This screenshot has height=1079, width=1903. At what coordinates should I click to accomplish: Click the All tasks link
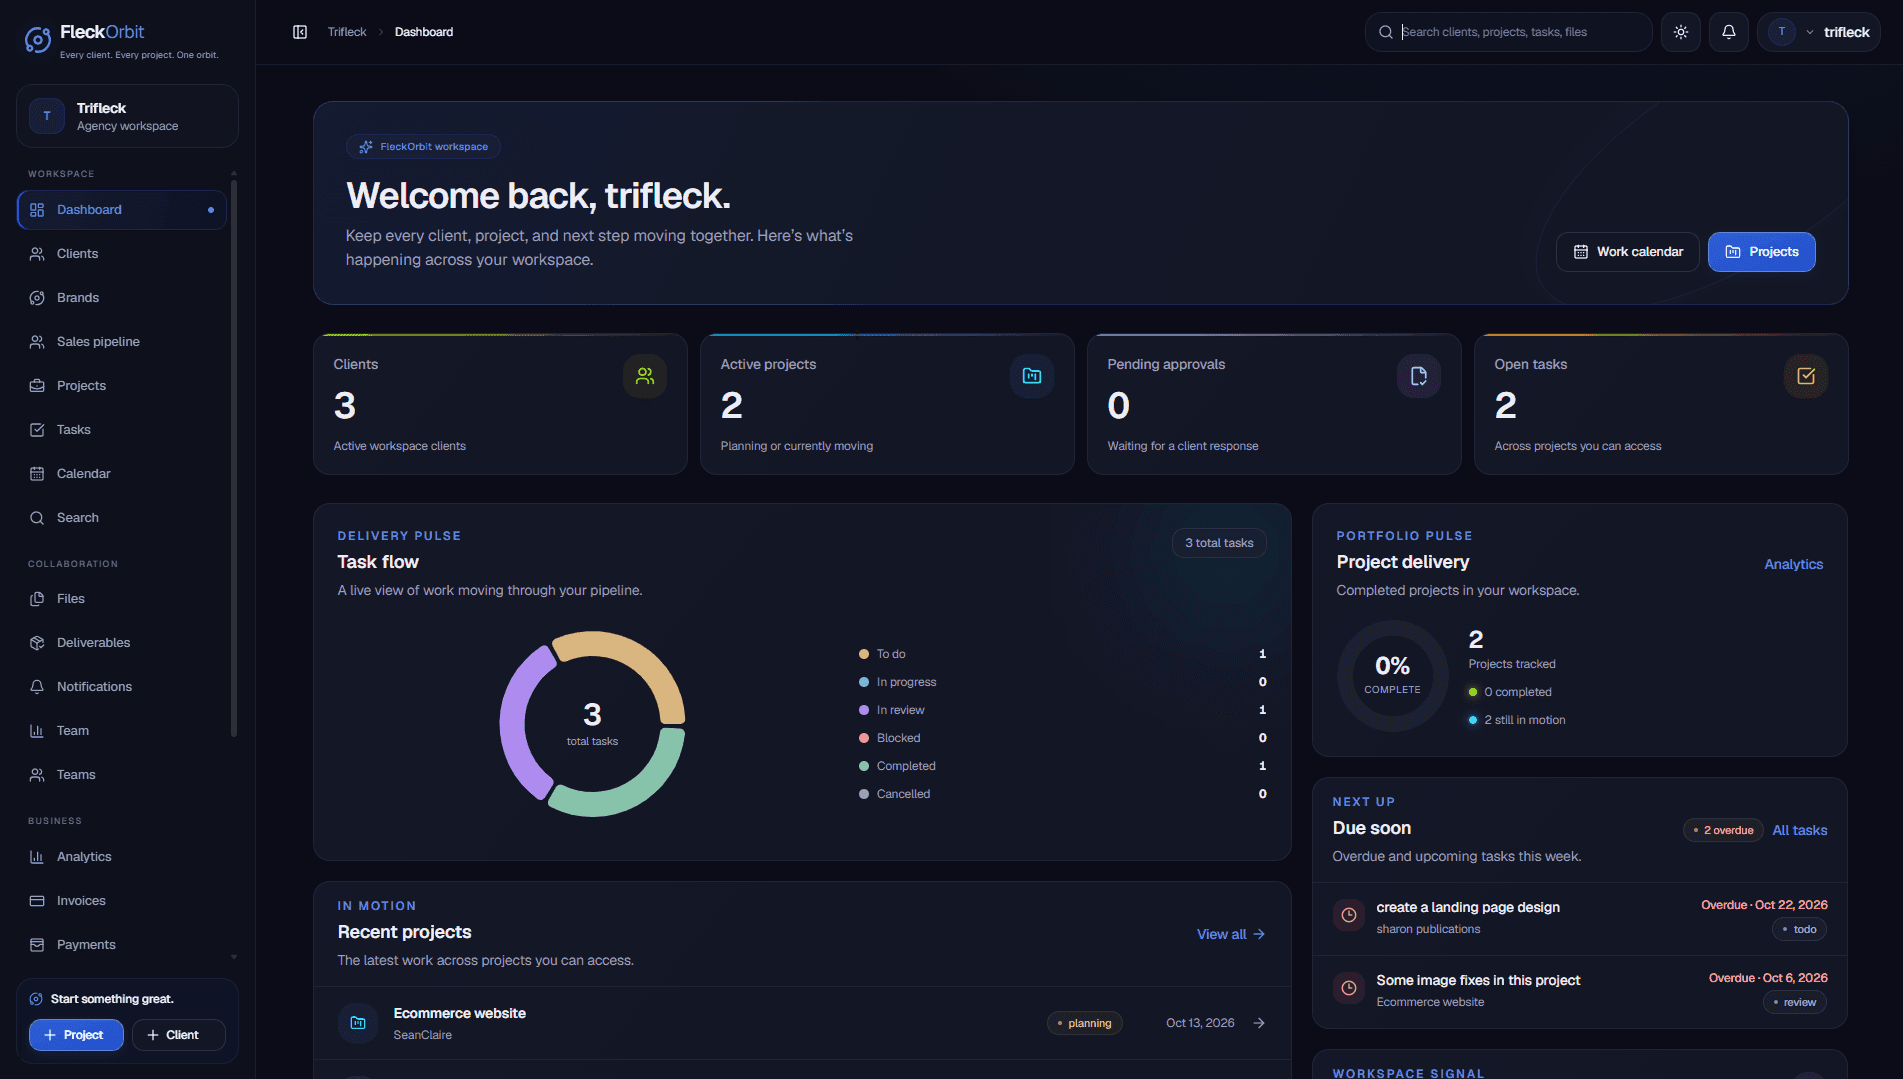point(1799,831)
